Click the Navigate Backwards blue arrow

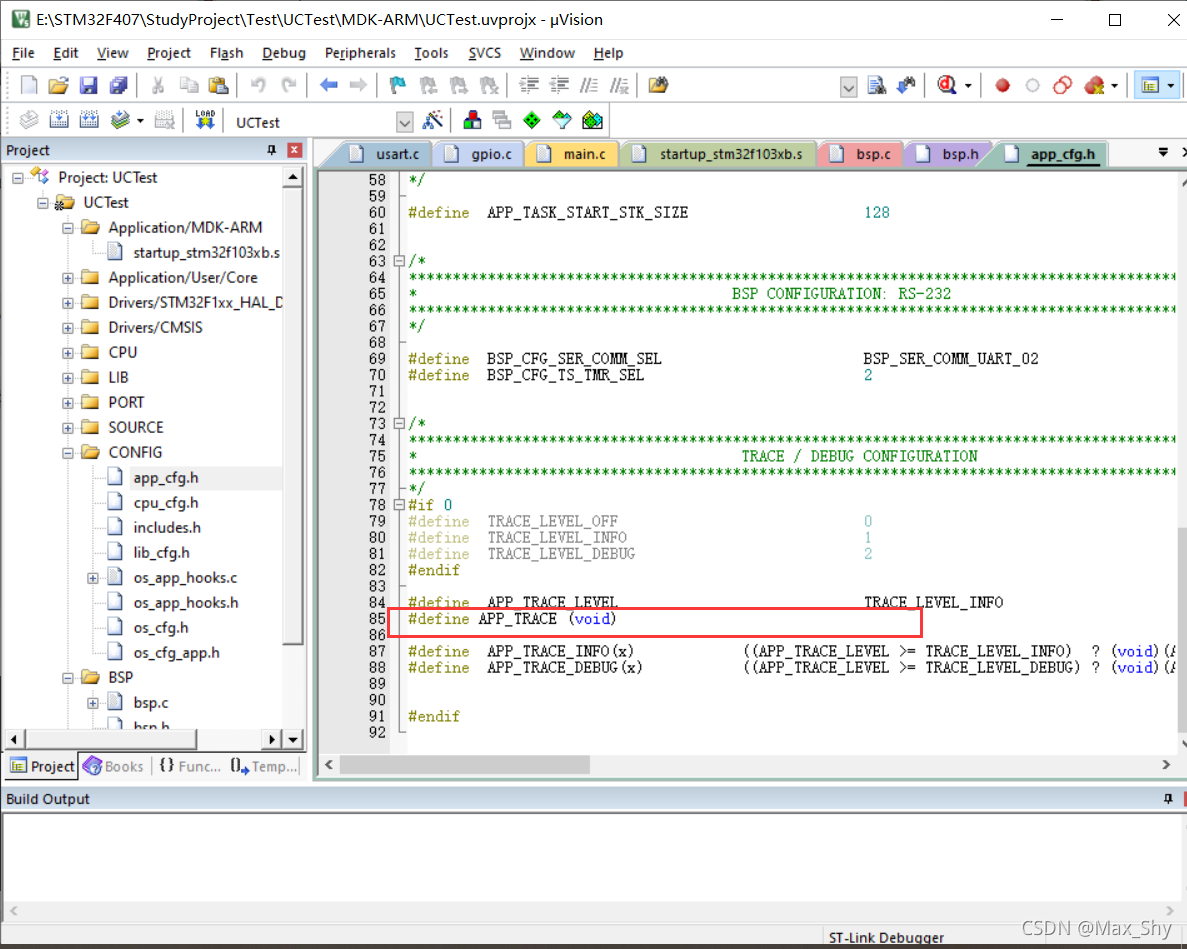(329, 85)
